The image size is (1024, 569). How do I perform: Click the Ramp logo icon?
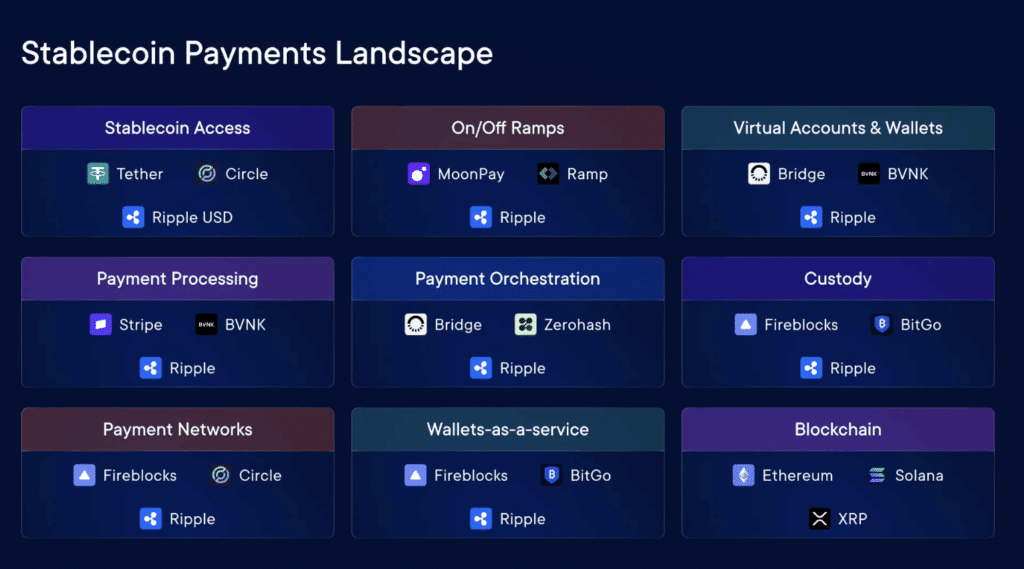coord(548,174)
